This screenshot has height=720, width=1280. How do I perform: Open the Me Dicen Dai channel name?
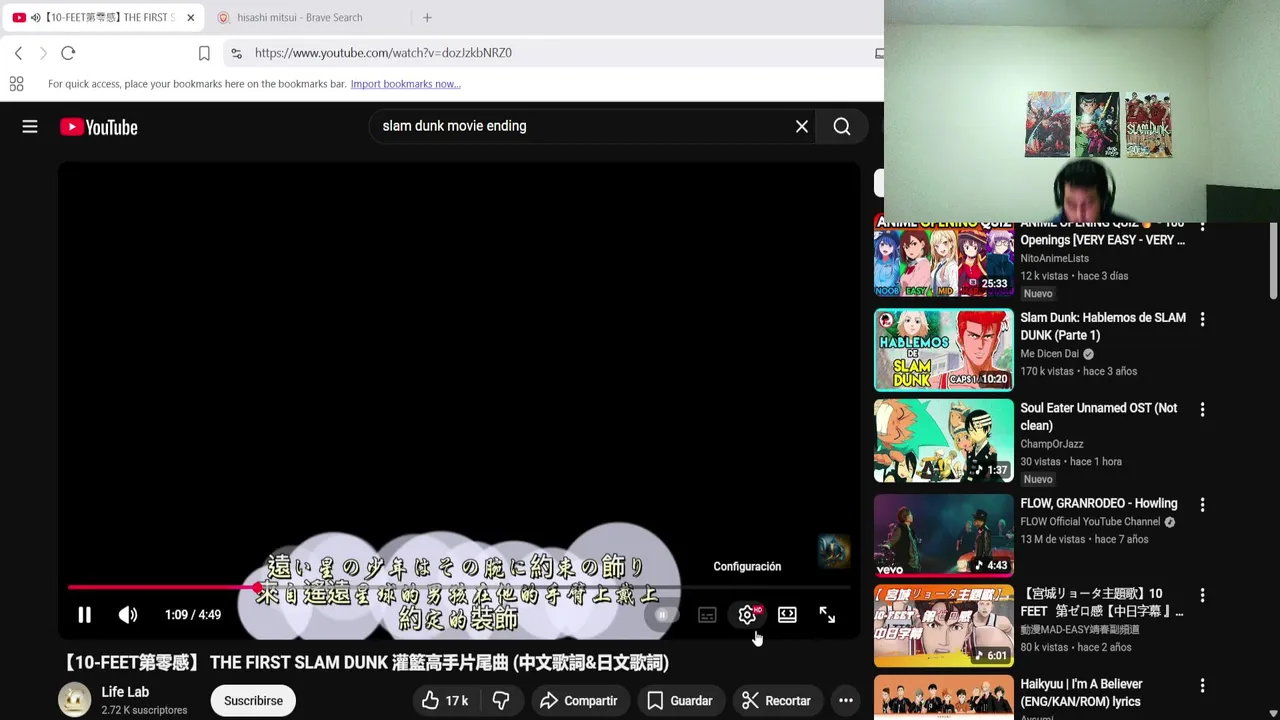[x=1049, y=354]
